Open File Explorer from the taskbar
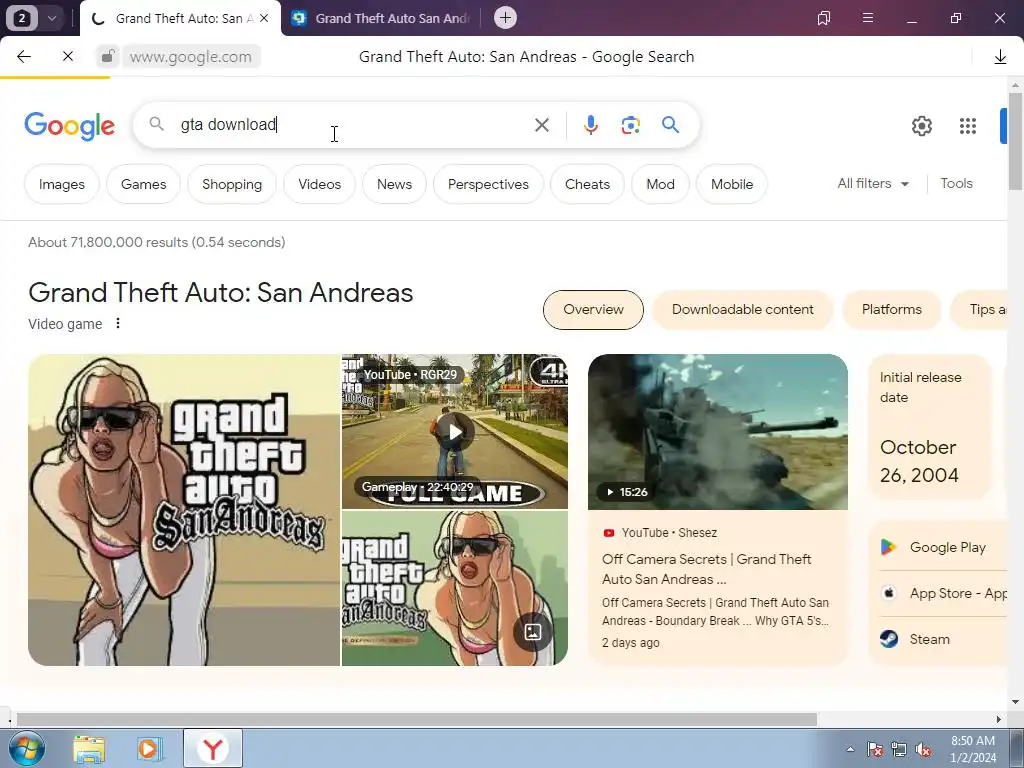1024x768 pixels. tap(89, 748)
